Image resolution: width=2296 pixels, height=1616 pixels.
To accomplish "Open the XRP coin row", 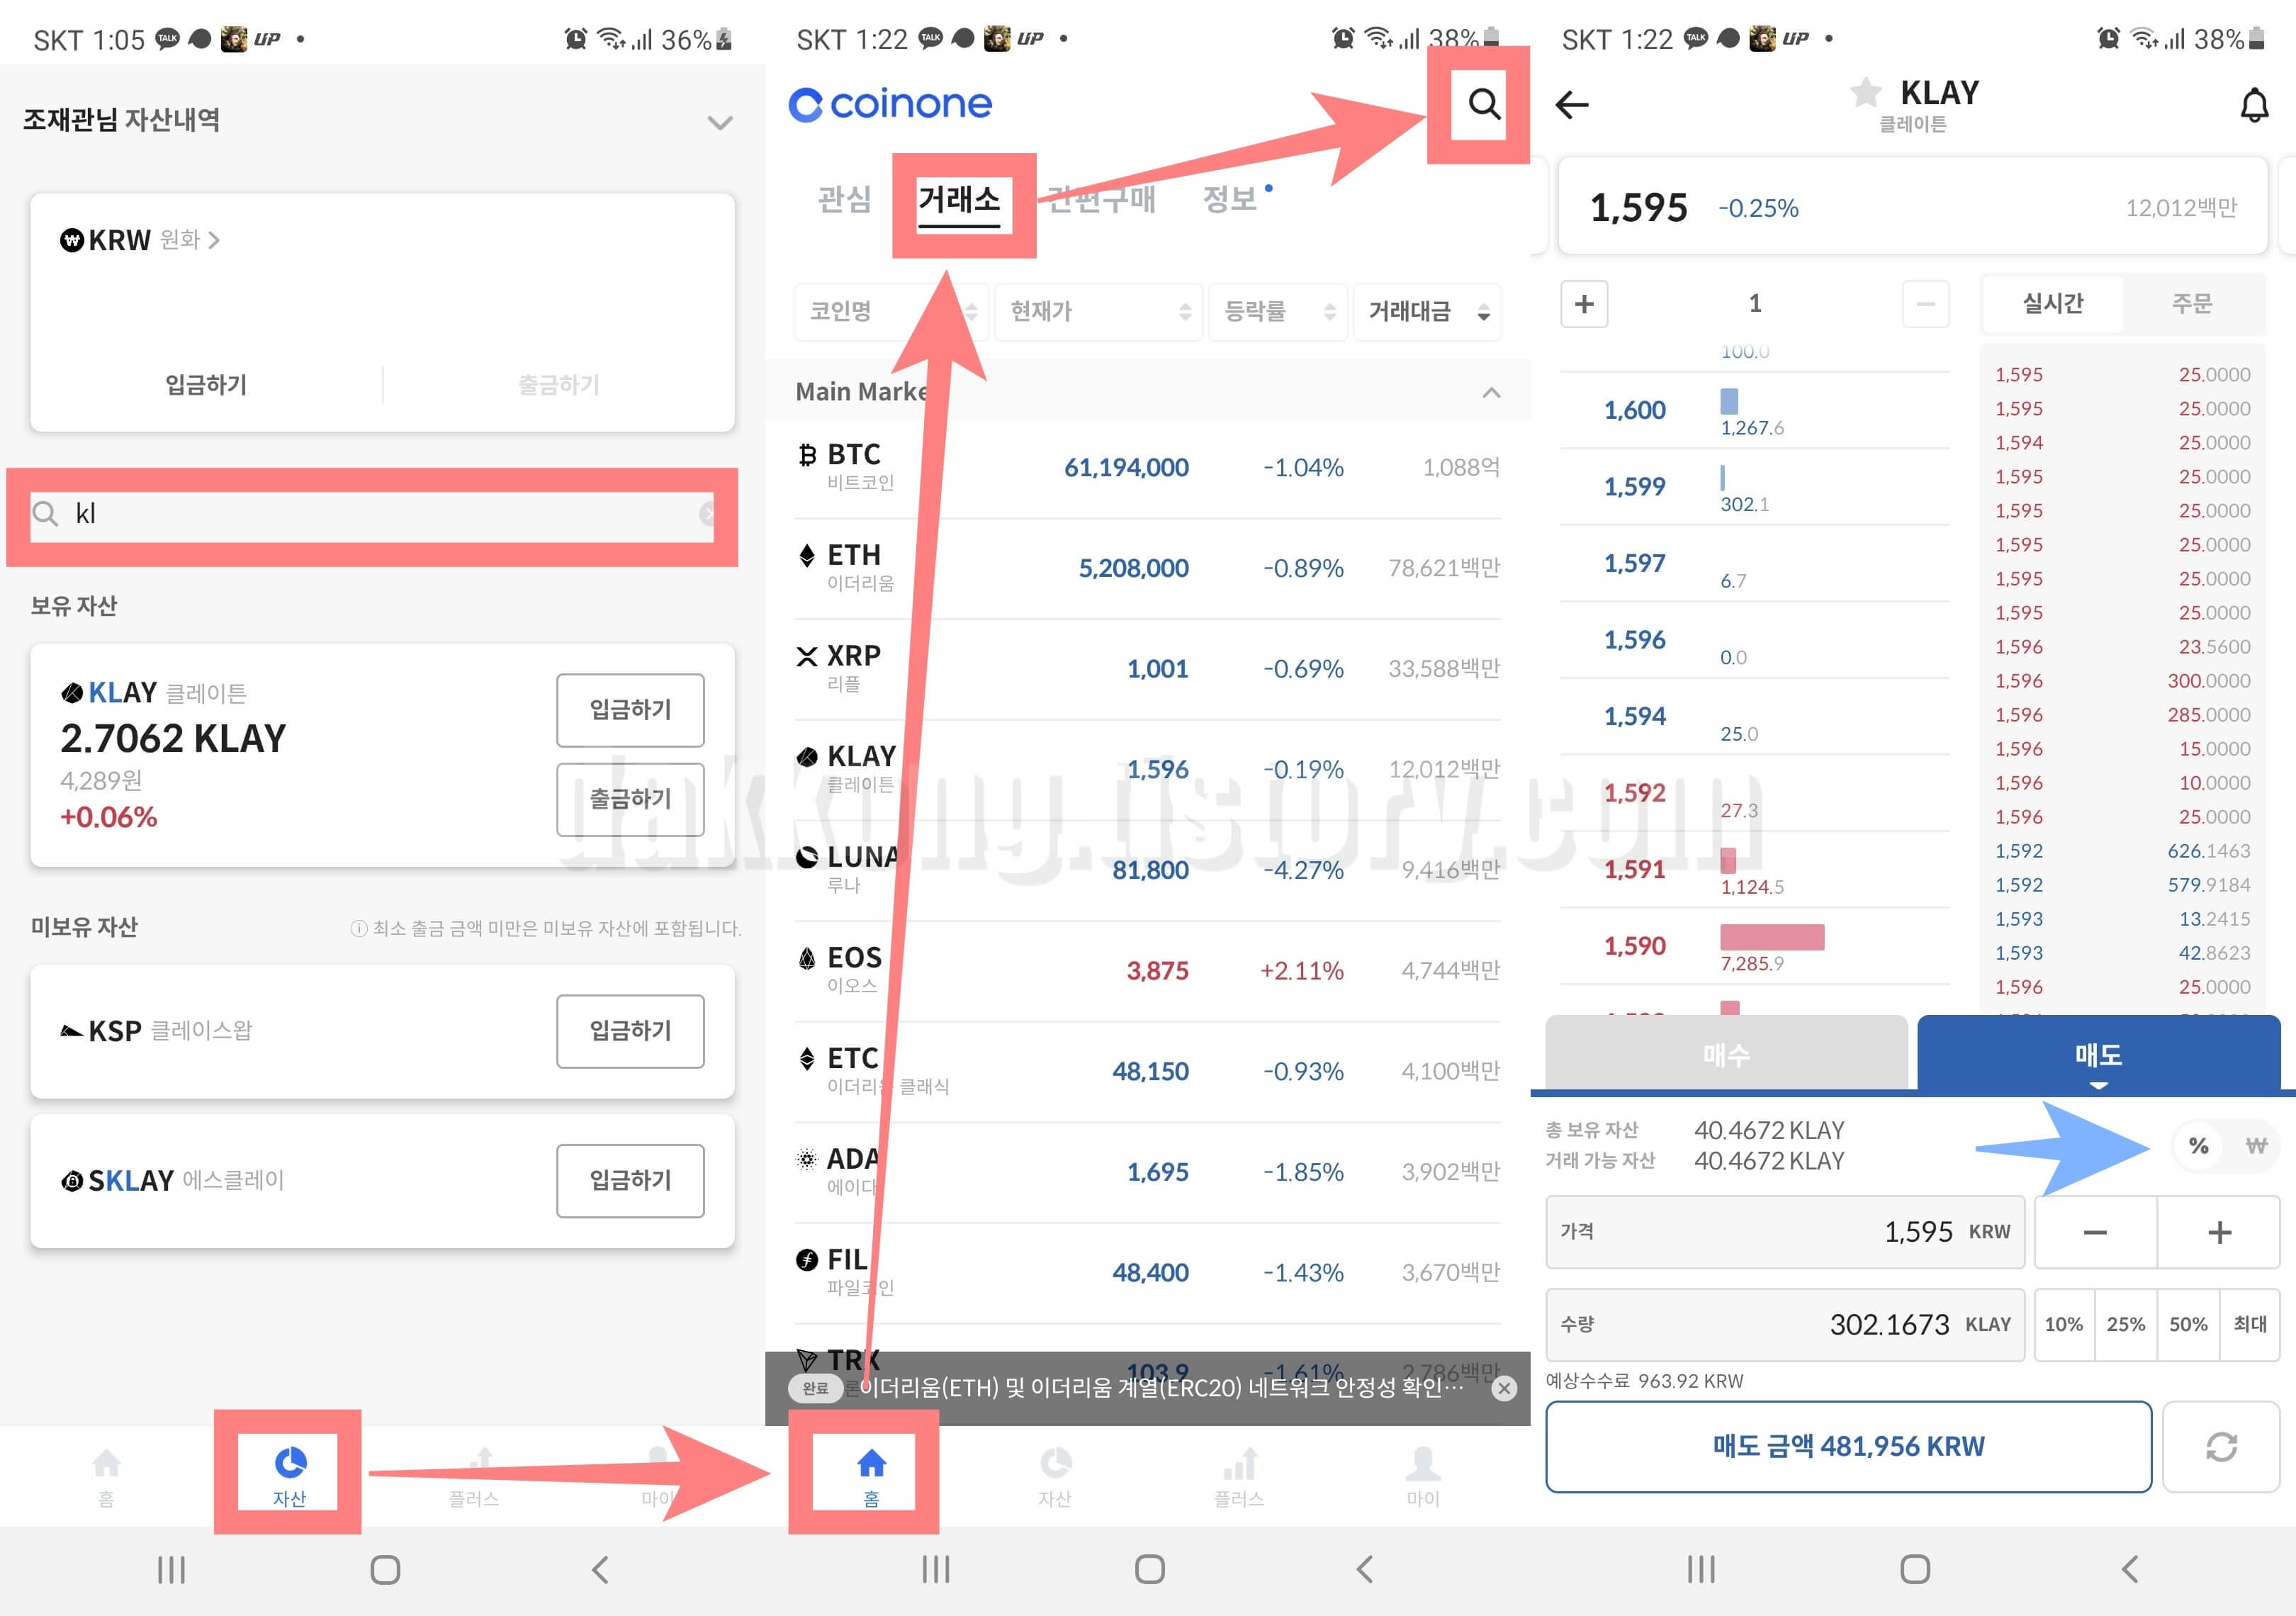I will point(1147,668).
